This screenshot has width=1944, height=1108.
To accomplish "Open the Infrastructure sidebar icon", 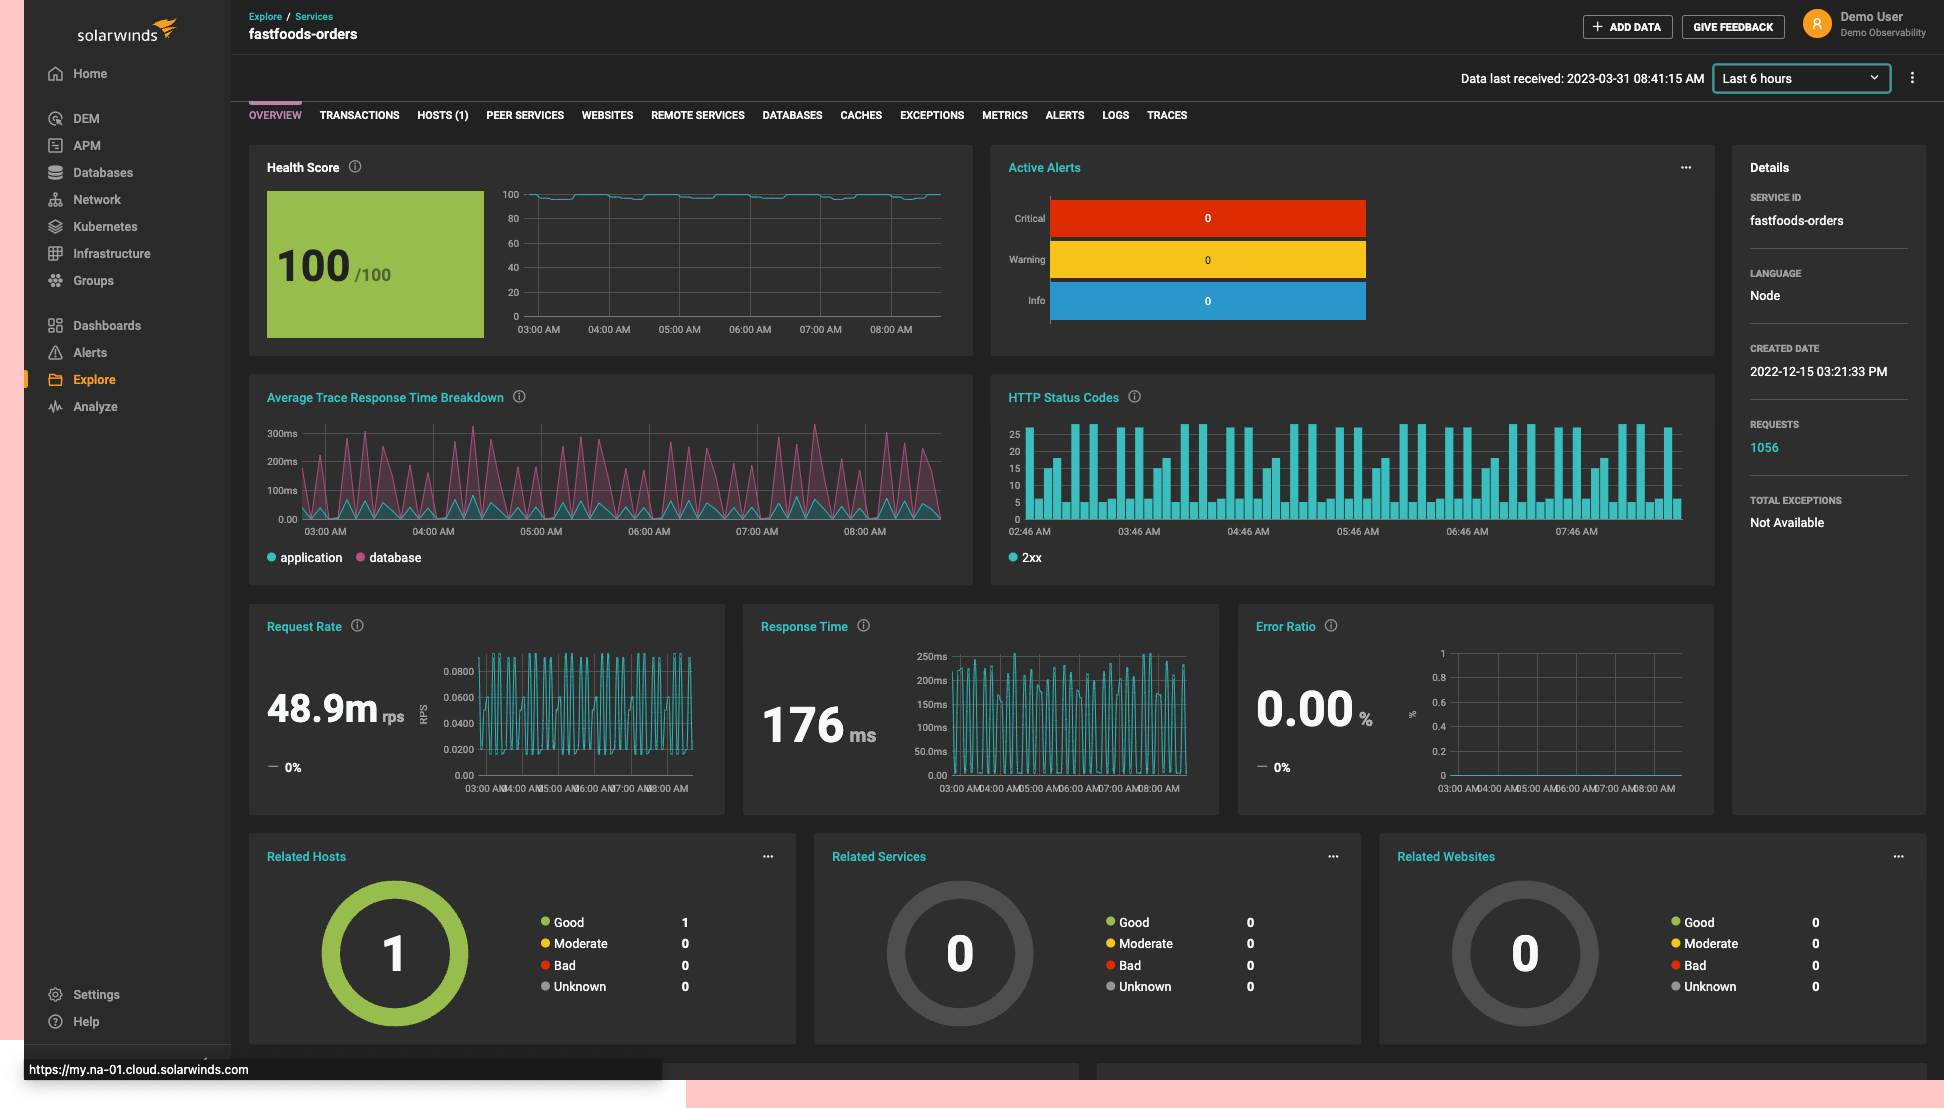I will tap(56, 254).
